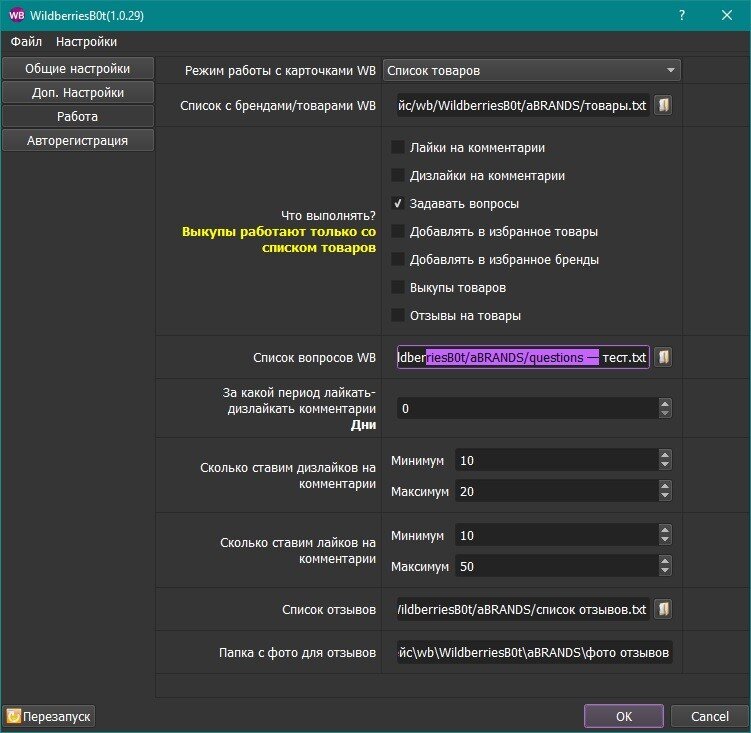Browse for the reviews list file
751x733 pixels.
663,609
